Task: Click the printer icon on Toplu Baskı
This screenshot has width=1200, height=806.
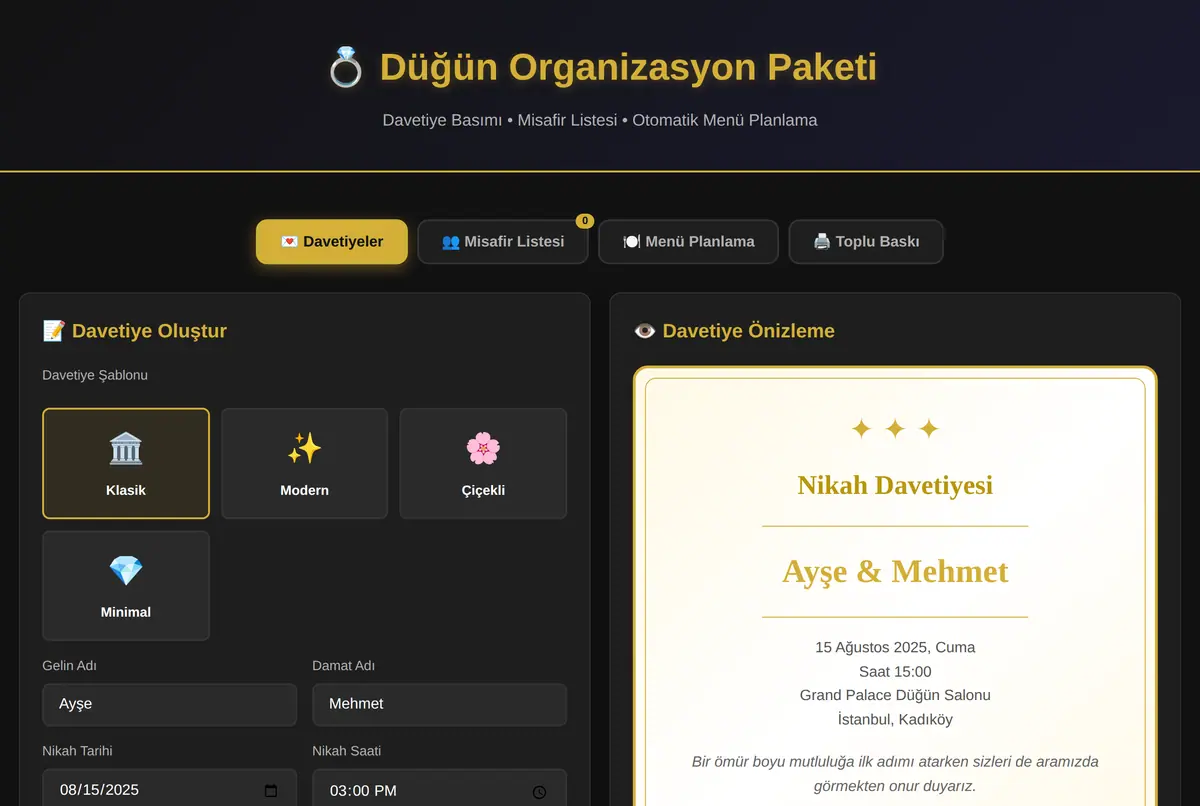Action: pos(822,242)
